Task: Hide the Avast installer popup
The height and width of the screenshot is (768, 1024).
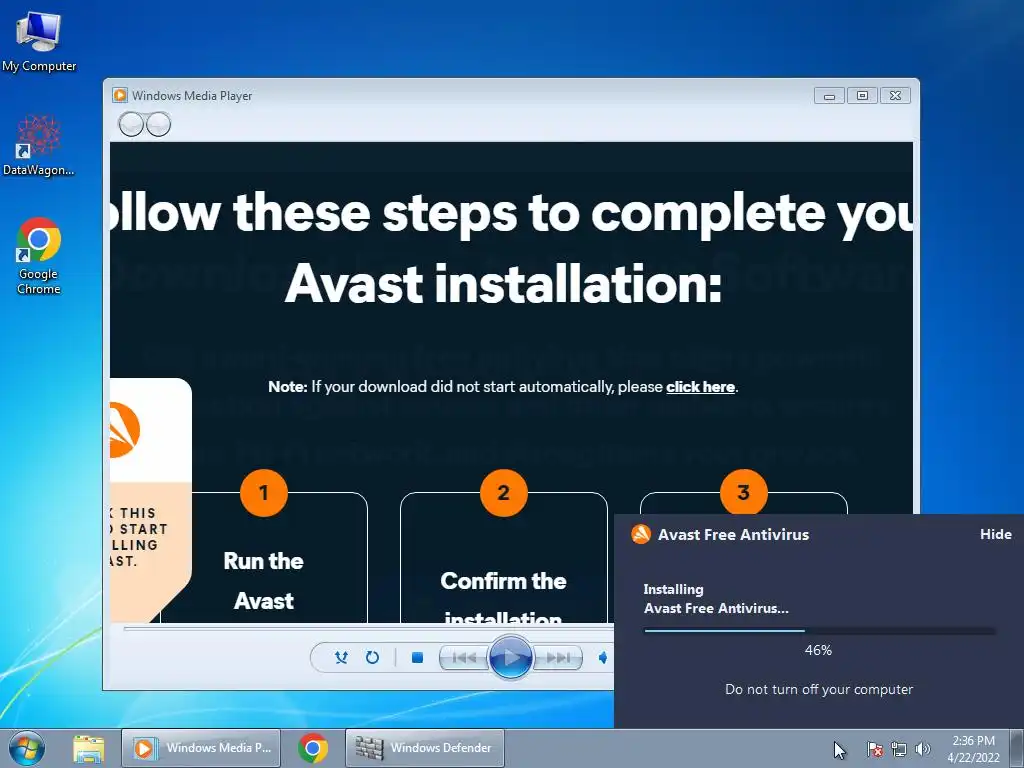Action: pos(995,534)
